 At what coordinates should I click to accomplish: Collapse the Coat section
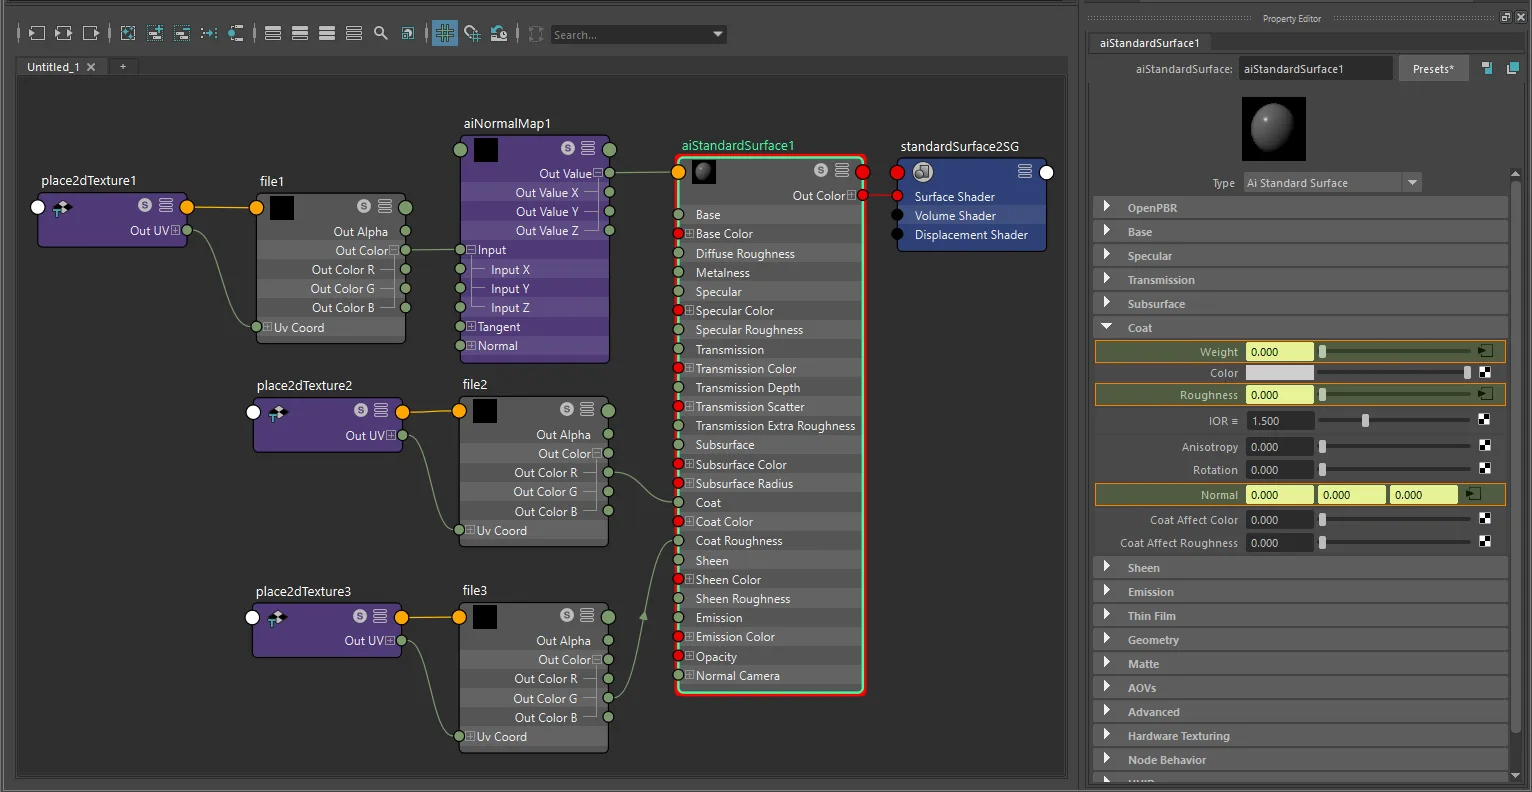pyautogui.click(x=1107, y=327)
